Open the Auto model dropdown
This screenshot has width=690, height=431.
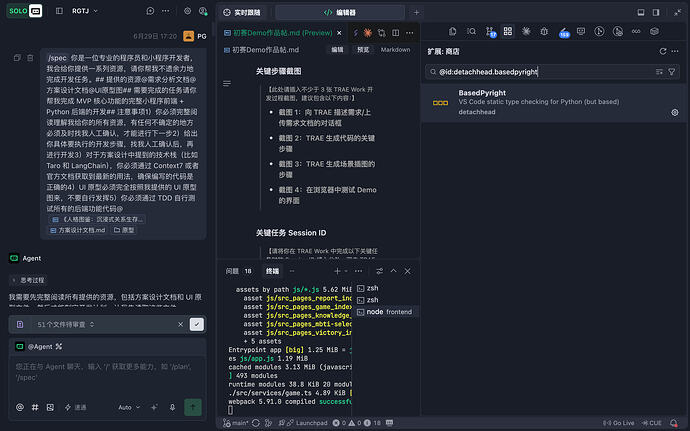(129, 407)
